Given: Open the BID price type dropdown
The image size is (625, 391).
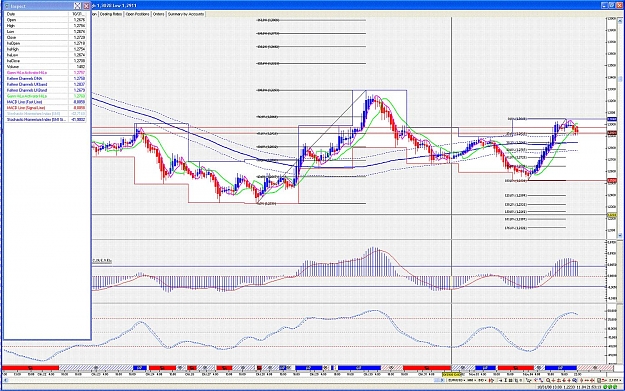Looking at the screenshot, I should coord(482,380).
